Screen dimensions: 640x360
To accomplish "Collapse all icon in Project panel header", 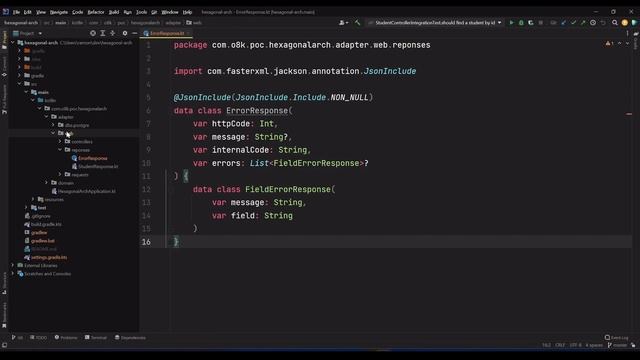I will point(113,33).
